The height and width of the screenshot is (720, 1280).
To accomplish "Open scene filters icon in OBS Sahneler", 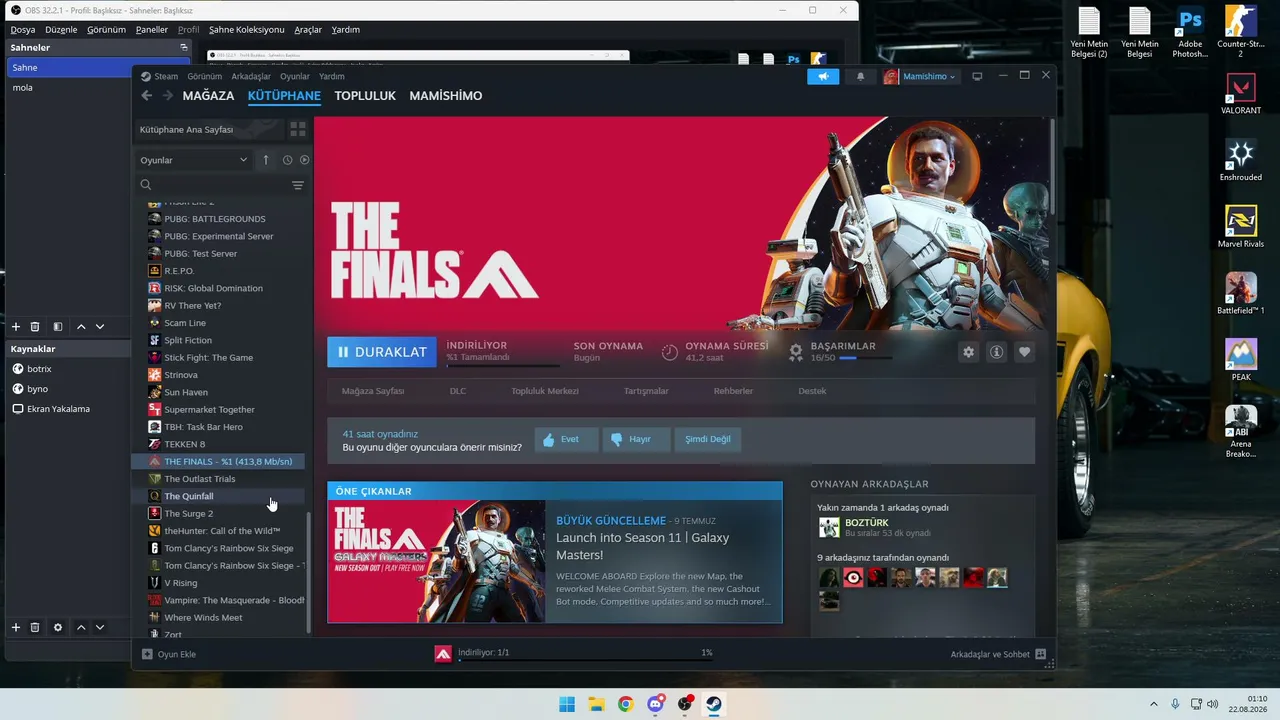I will [x=58, y=327].
